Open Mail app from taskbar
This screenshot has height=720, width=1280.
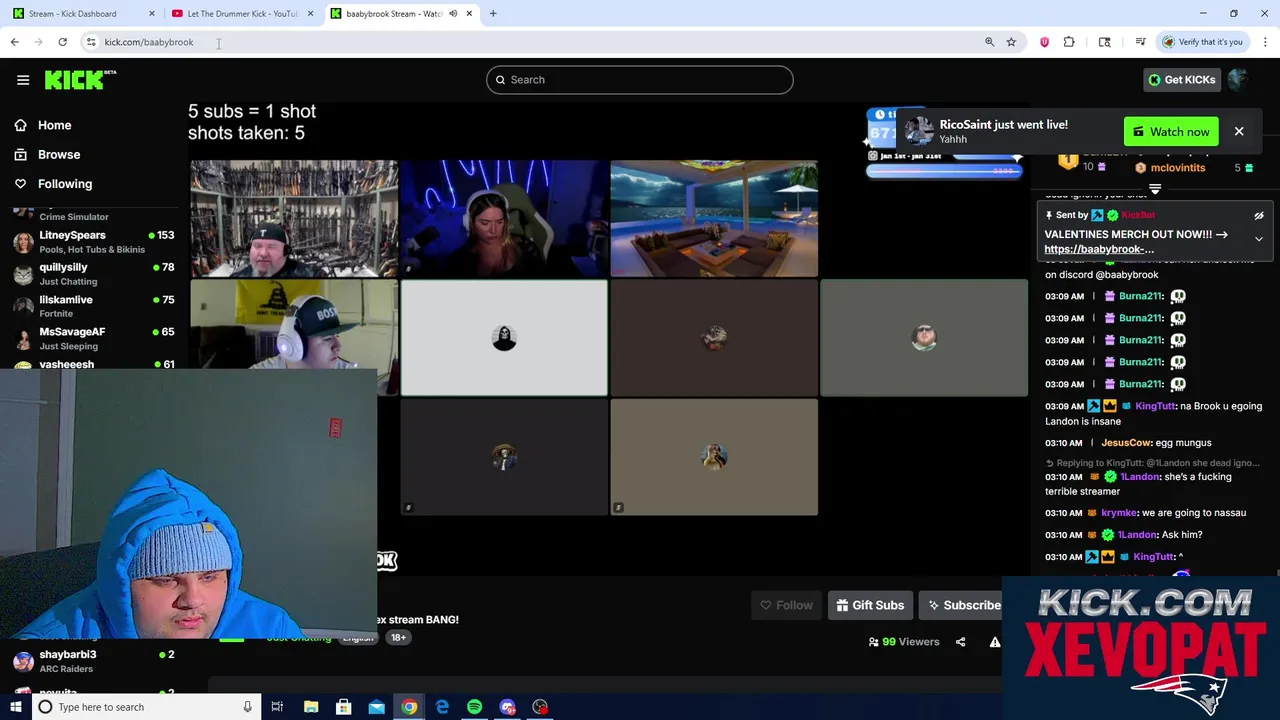tap(376, 707)
